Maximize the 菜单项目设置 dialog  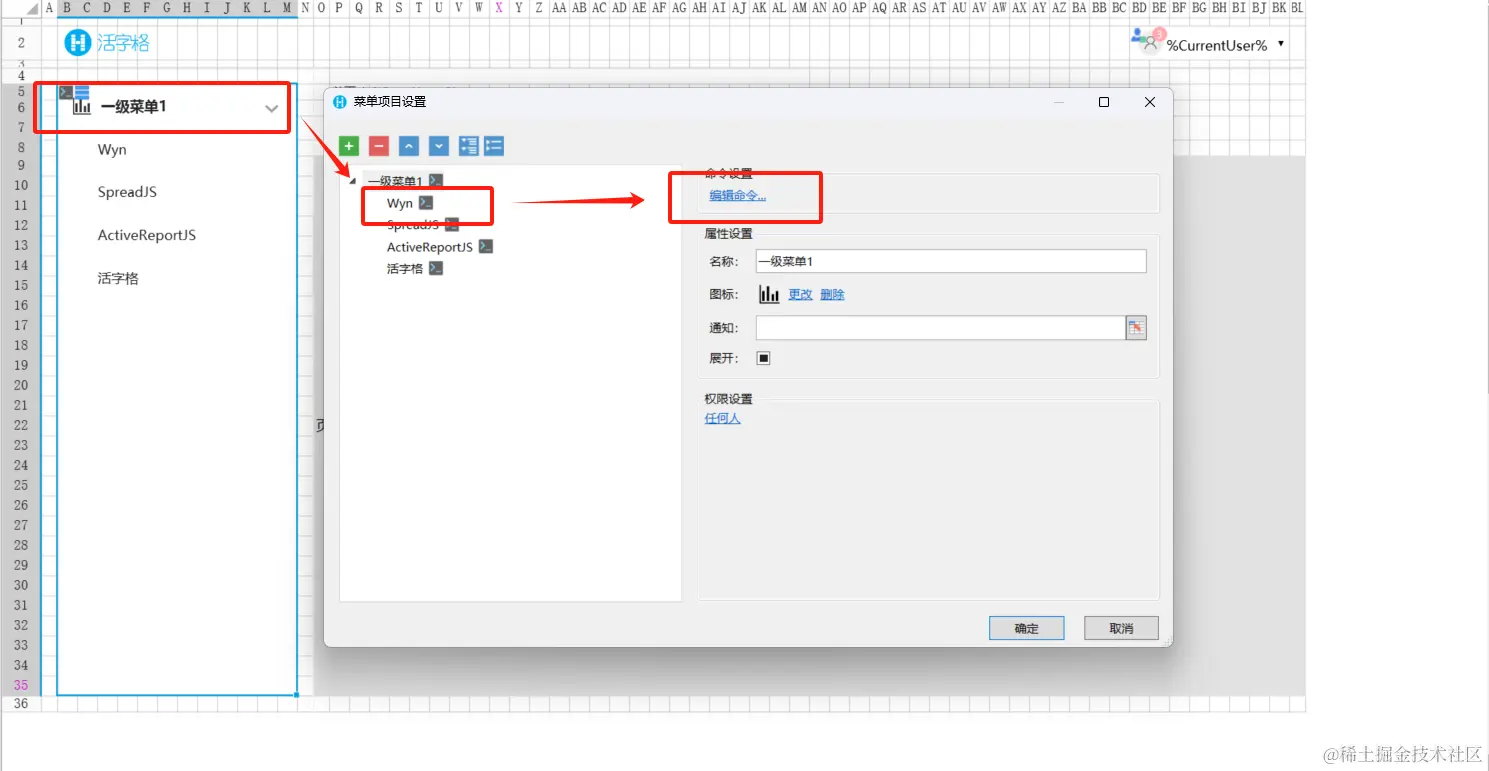[x=1104, y=102]
